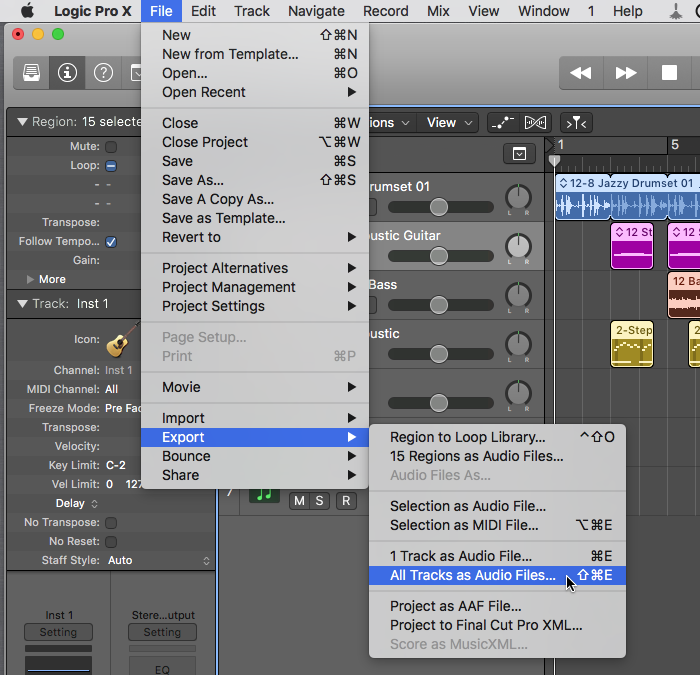Image resolution: width=700 pixels, height=675 pixels.
Task: Select the 12-8 Jazzy Drumset 01 region
Action: coord(627,197)
